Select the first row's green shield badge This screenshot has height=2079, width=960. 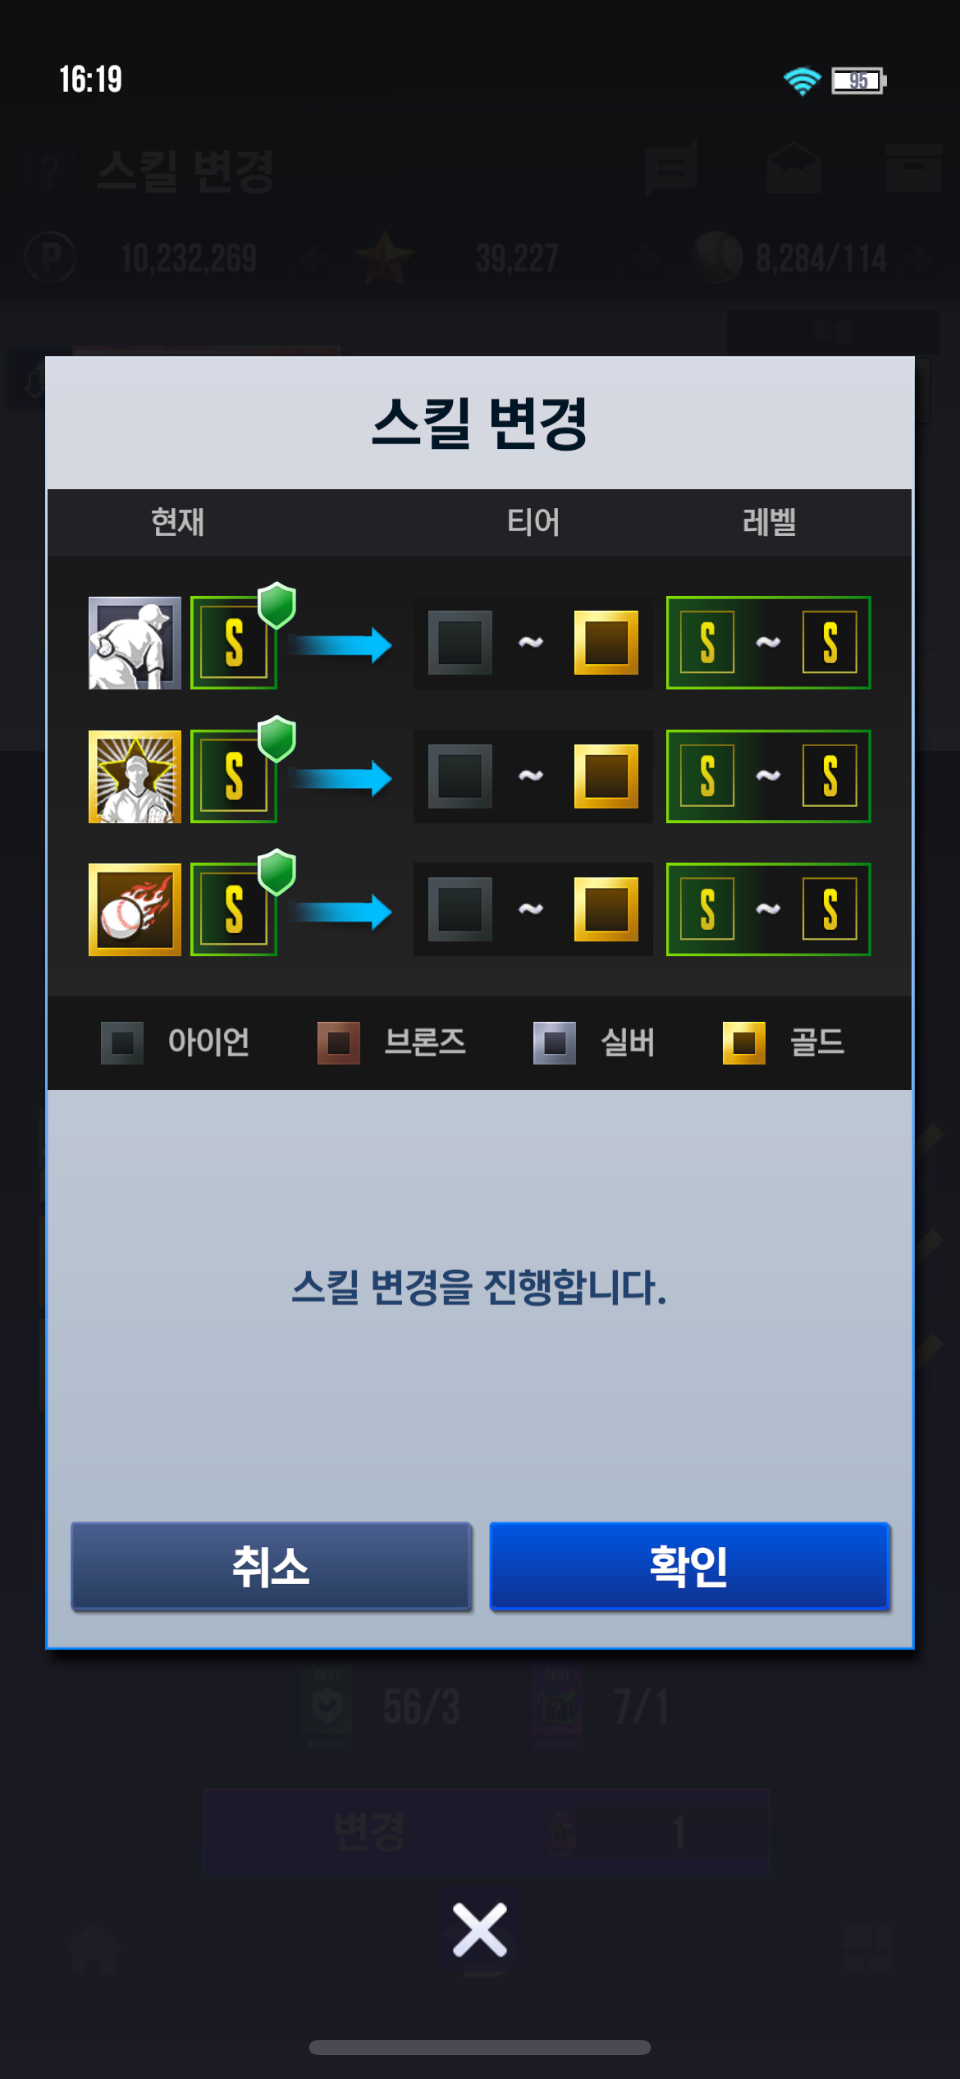tap(277, 606)
